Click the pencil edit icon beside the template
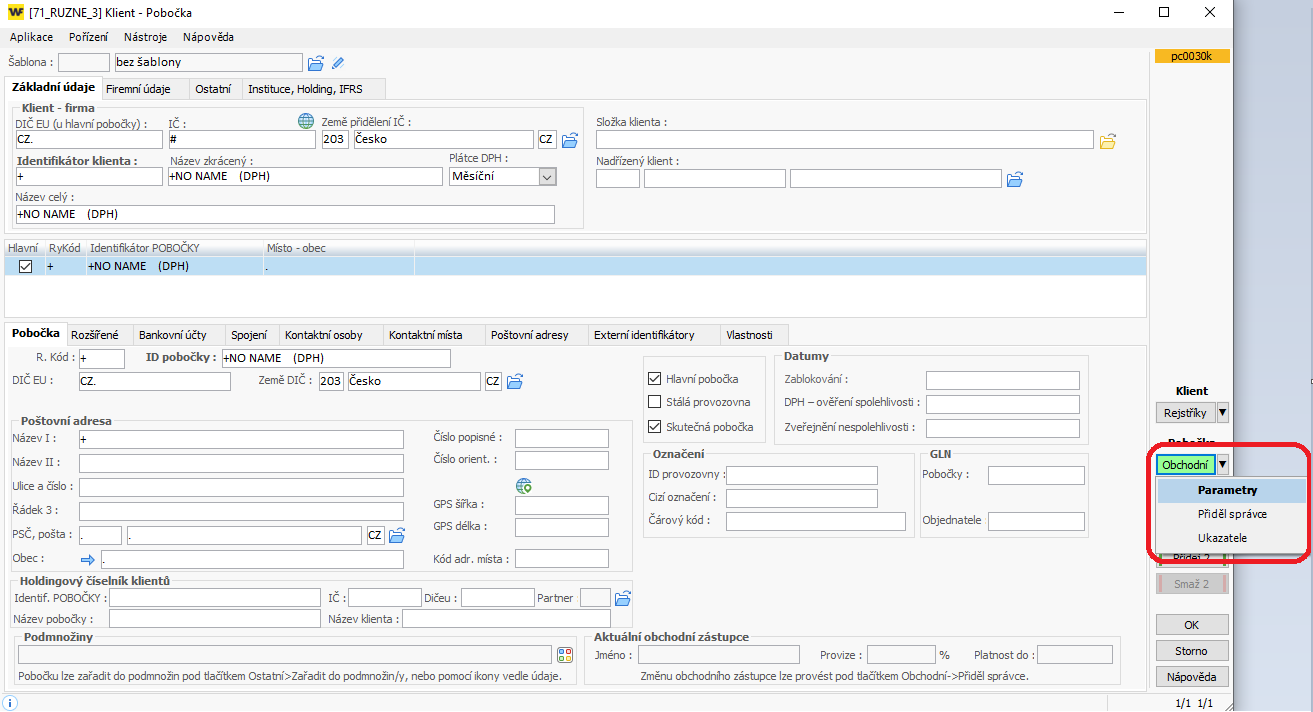The height and width of the screenshot is (712, 1313). pos(338,63)
